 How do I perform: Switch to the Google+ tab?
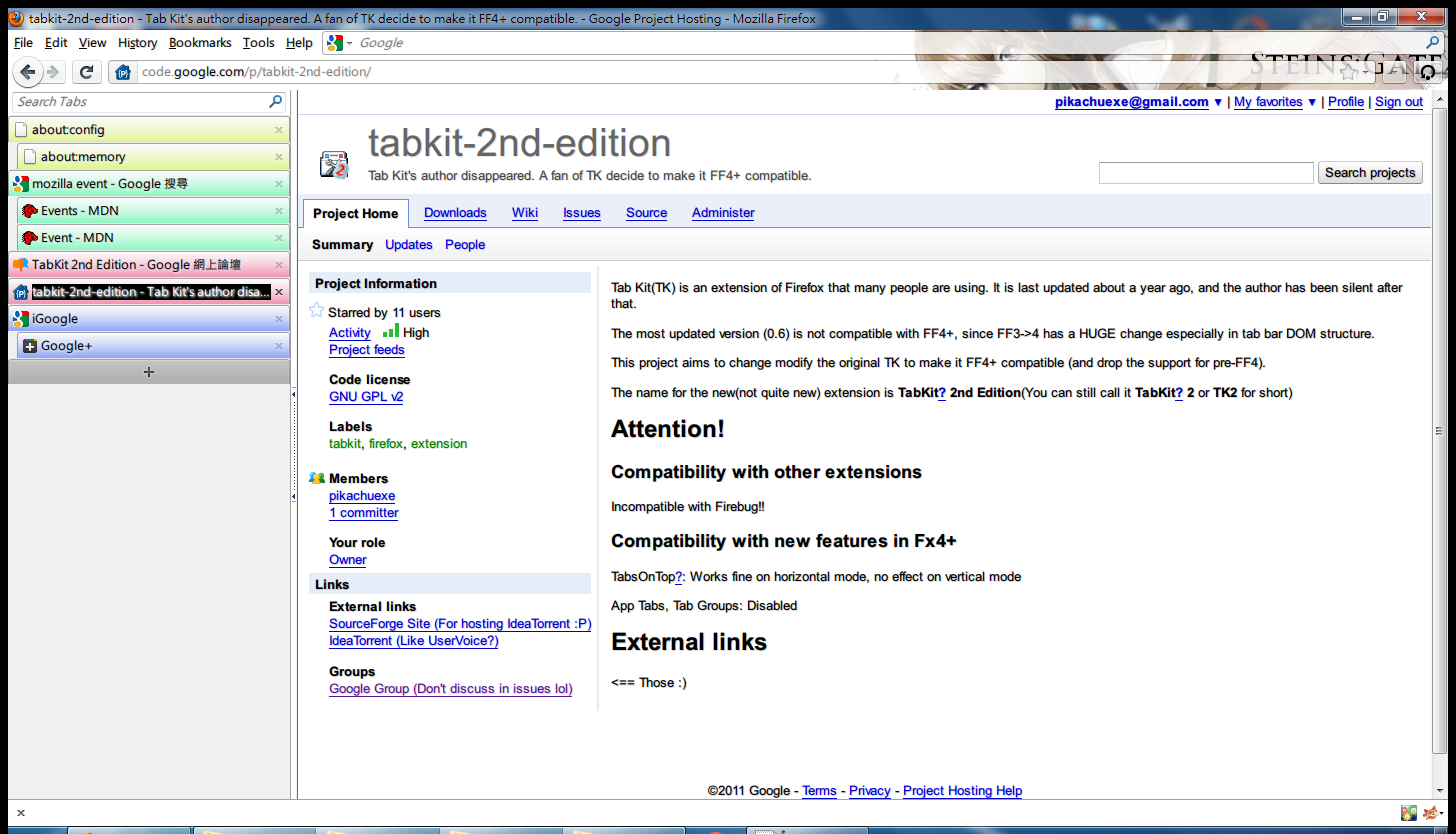click(x=153, y=346)
